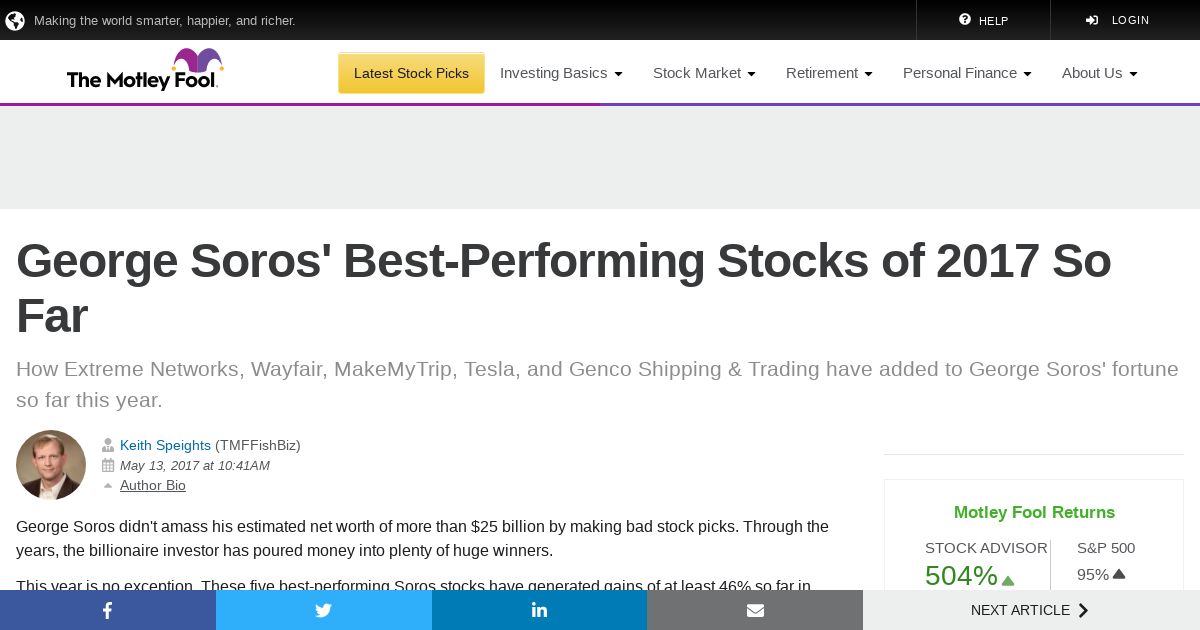Click Keith Speights author photo
Screen dimensions: 1200x630
pos(51,465)
